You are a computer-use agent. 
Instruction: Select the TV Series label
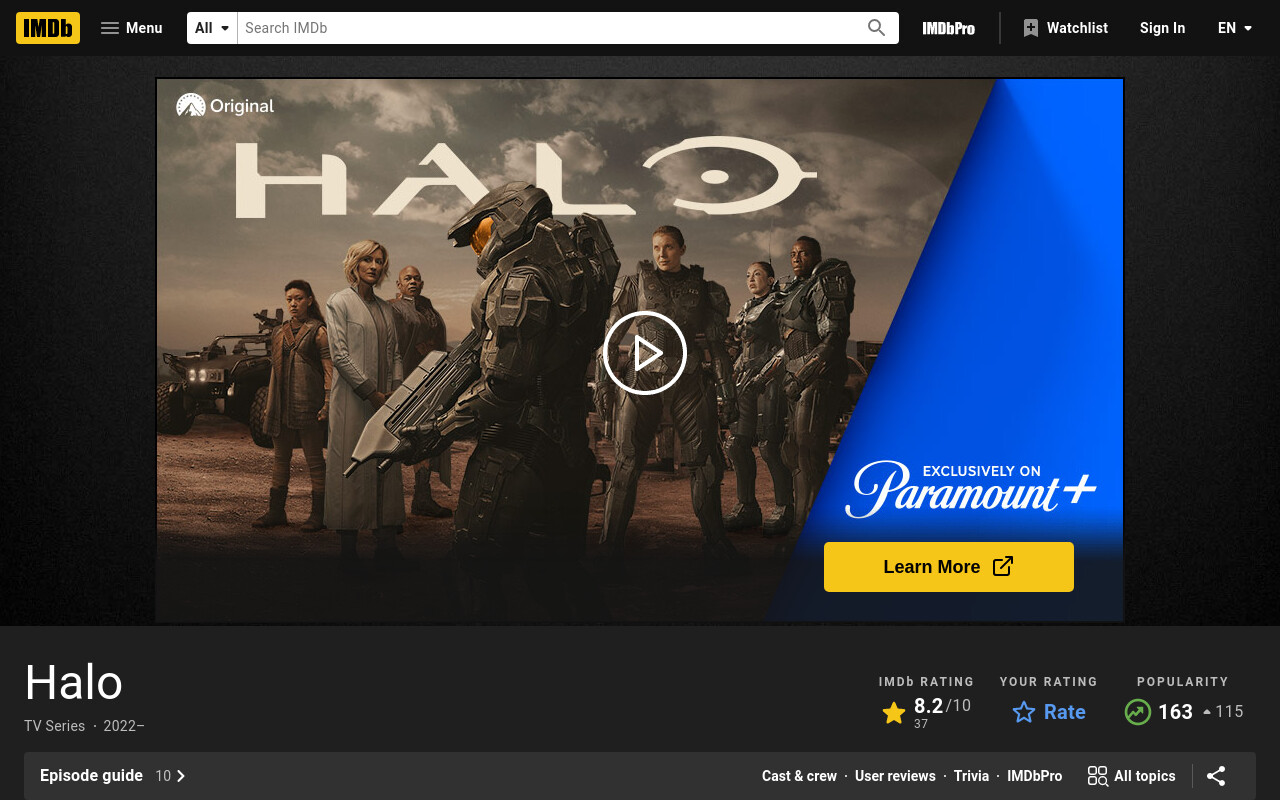[x=55, y=726]
